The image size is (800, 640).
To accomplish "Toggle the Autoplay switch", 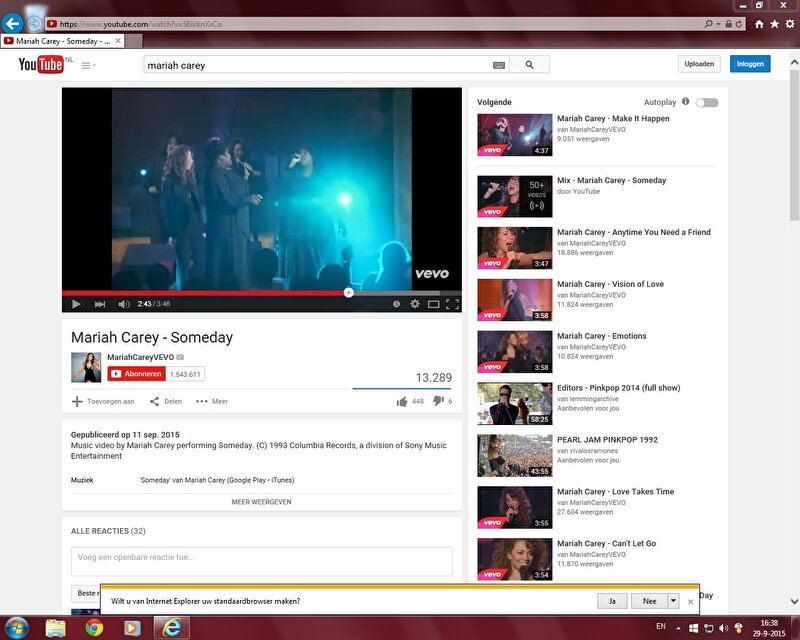I will tap(707, 102).
